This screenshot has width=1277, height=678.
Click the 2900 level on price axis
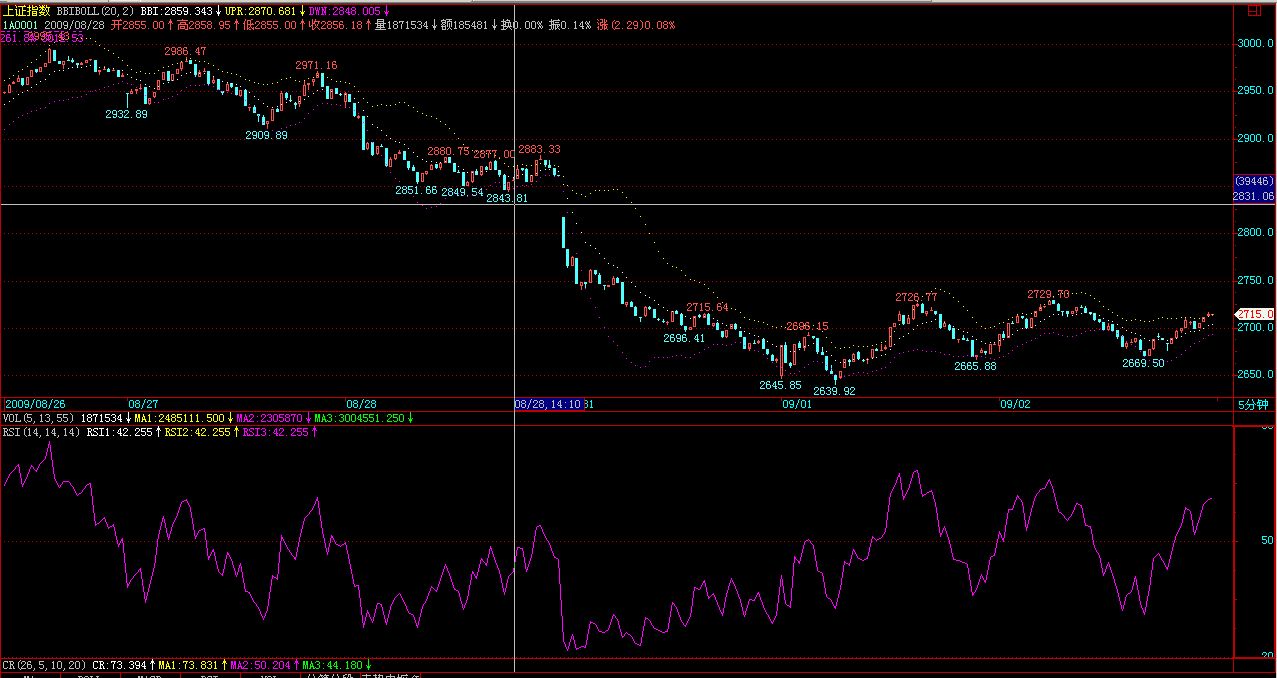point(1254,138)
